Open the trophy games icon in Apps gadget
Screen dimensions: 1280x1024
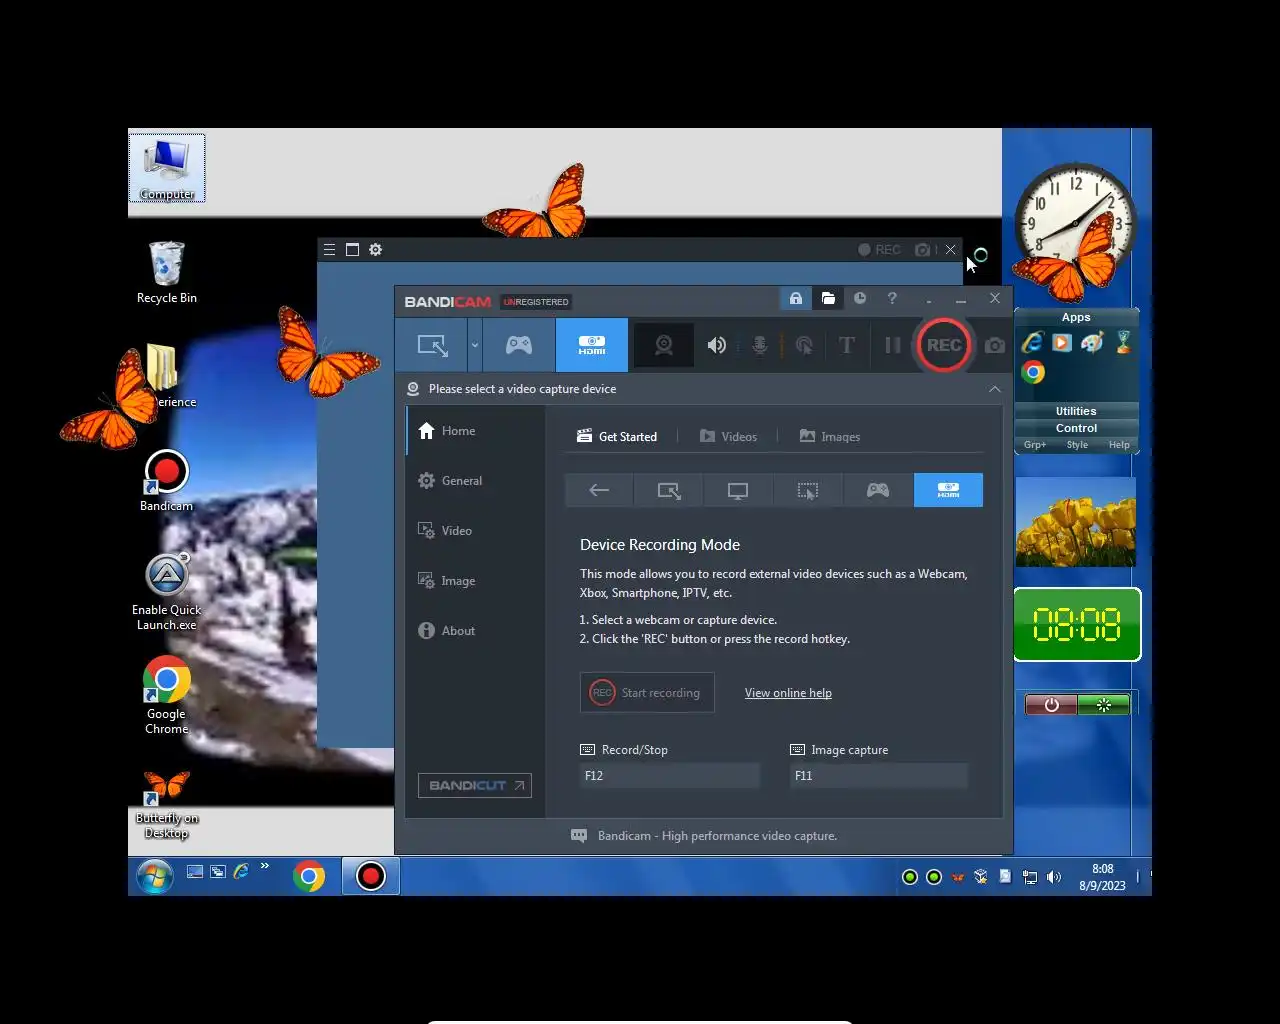pos(1124,343)
